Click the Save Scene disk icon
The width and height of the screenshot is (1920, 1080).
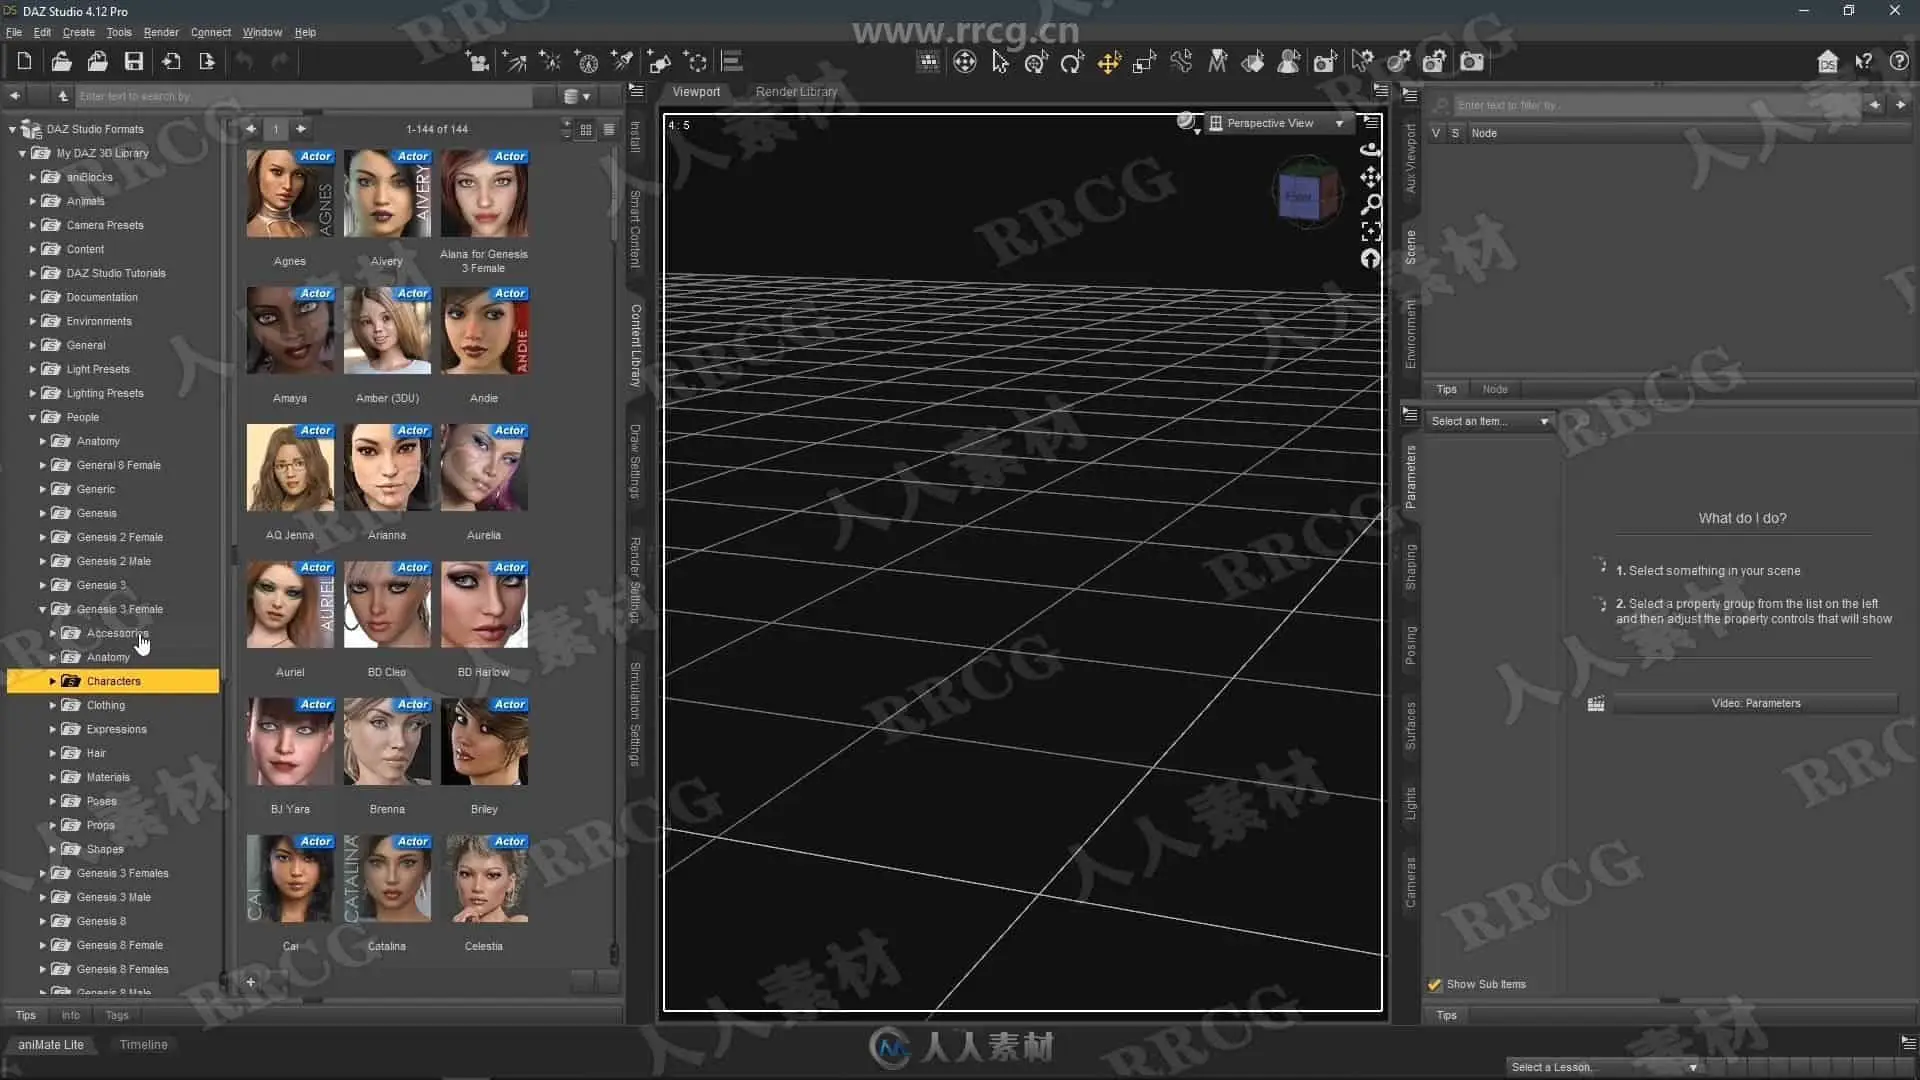coord(133,62)
